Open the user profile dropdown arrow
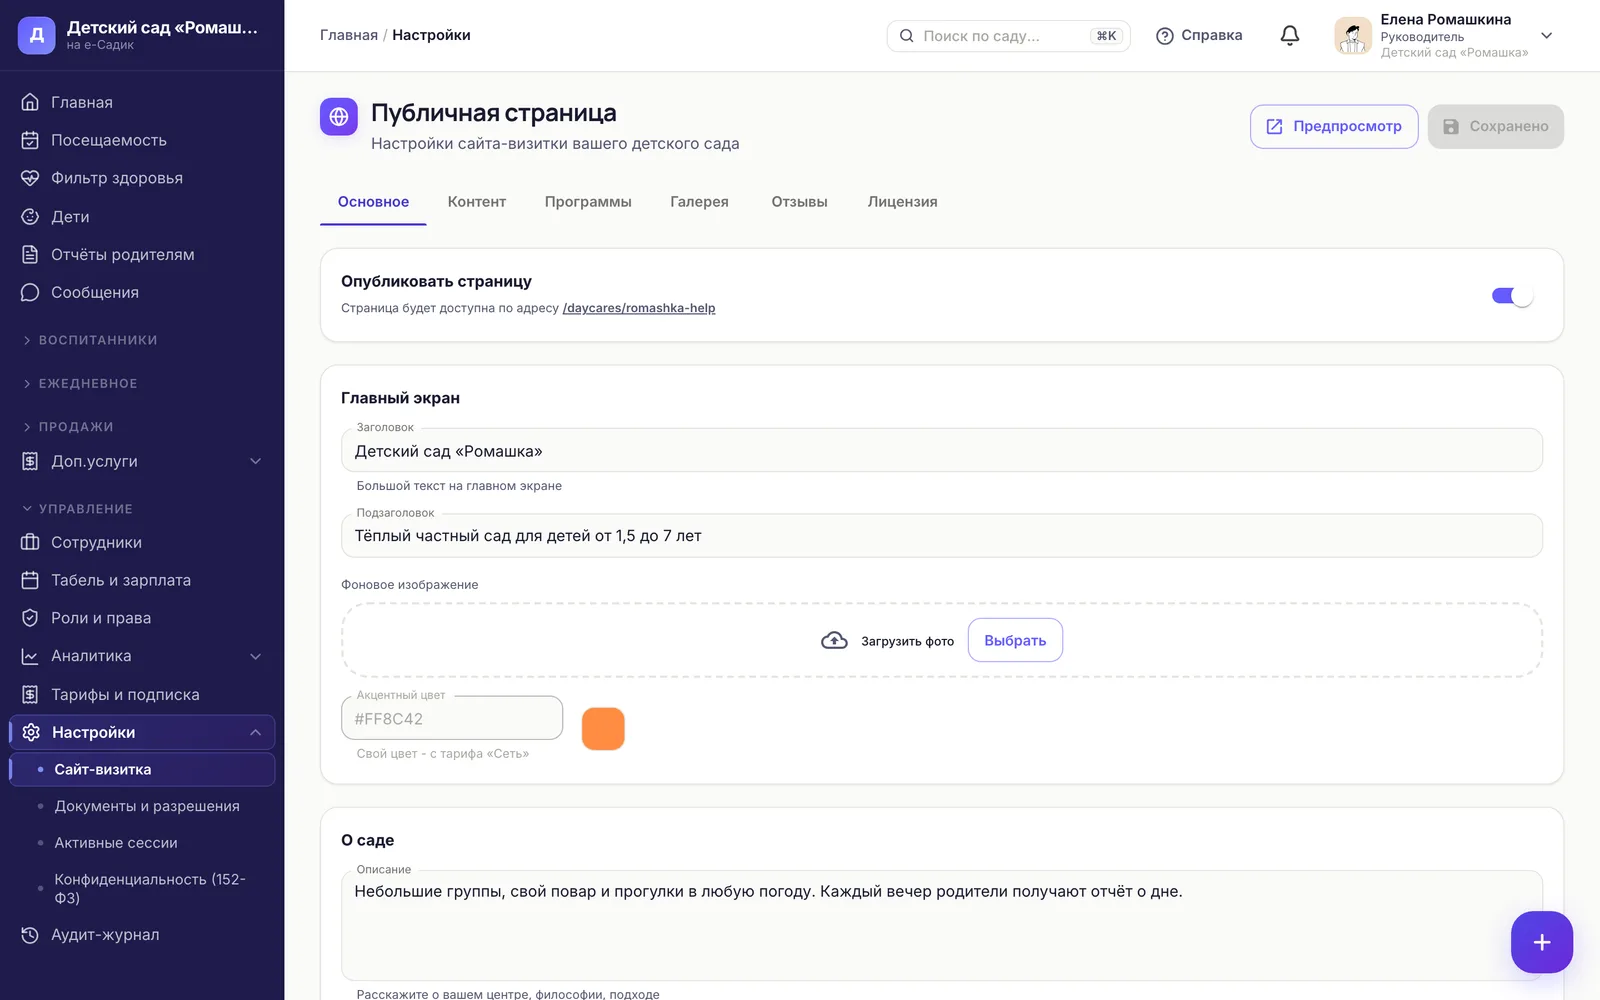1600x1000 pixels. click(x=1546, y=35)
